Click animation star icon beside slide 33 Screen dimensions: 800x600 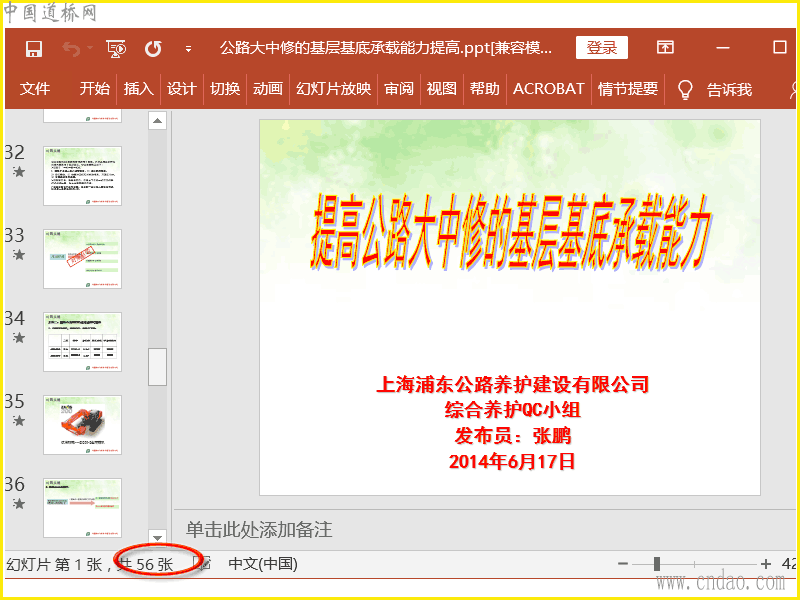19,255
